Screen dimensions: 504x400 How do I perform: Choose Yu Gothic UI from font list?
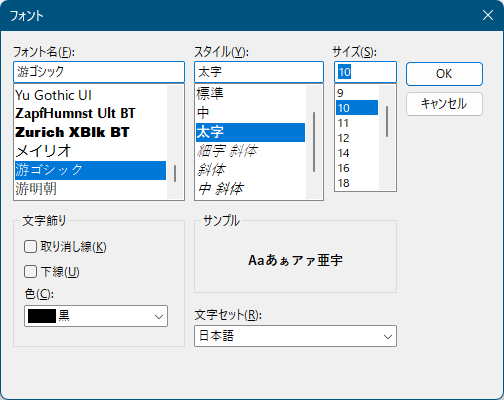(x=90, y=95)
